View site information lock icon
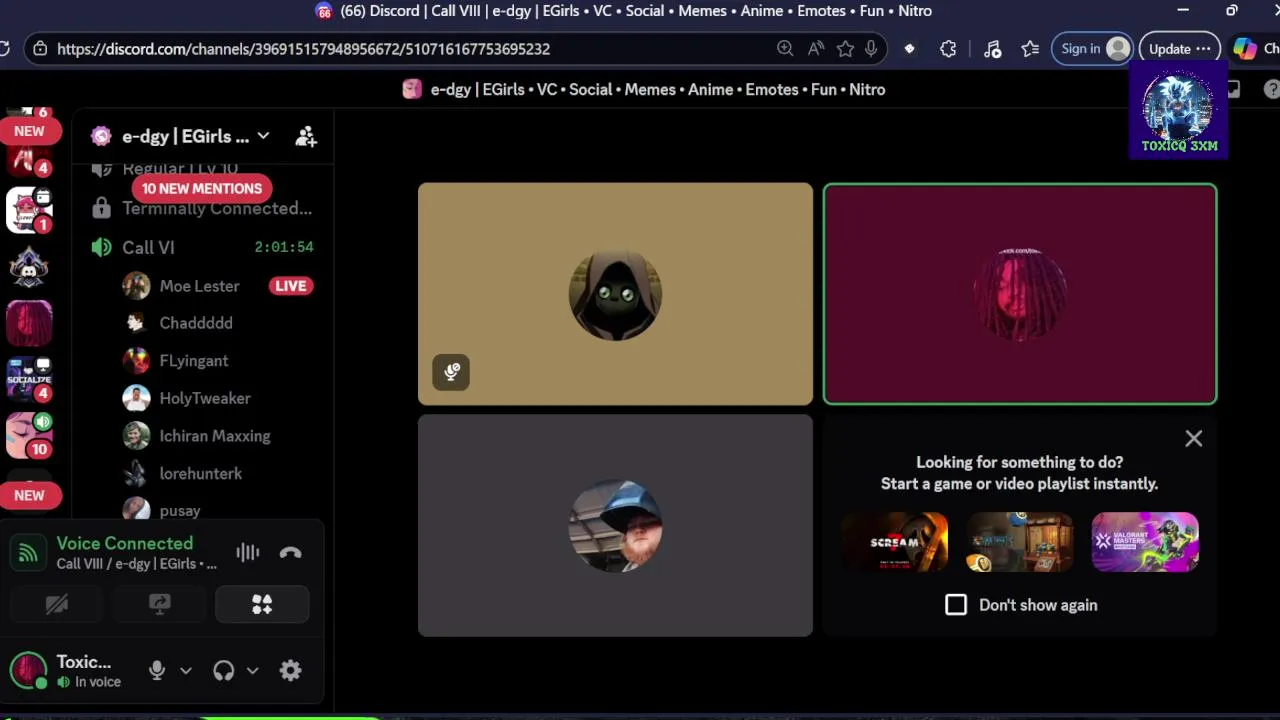Image resolution: width=1280 pixels, height=720 pixels. point(39,49)
